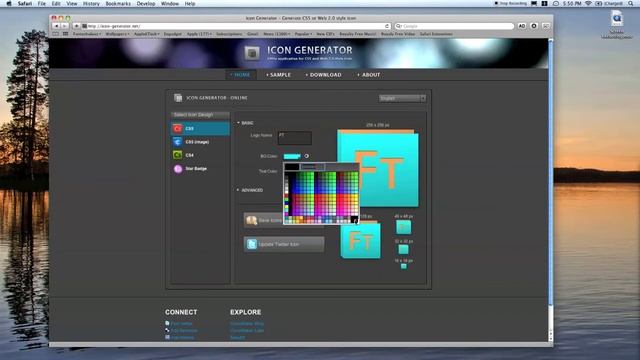The height and width of the screenshot is (360, 640).
Task: Click the page vertical scrollbar
Action: [x=551, y=190]
